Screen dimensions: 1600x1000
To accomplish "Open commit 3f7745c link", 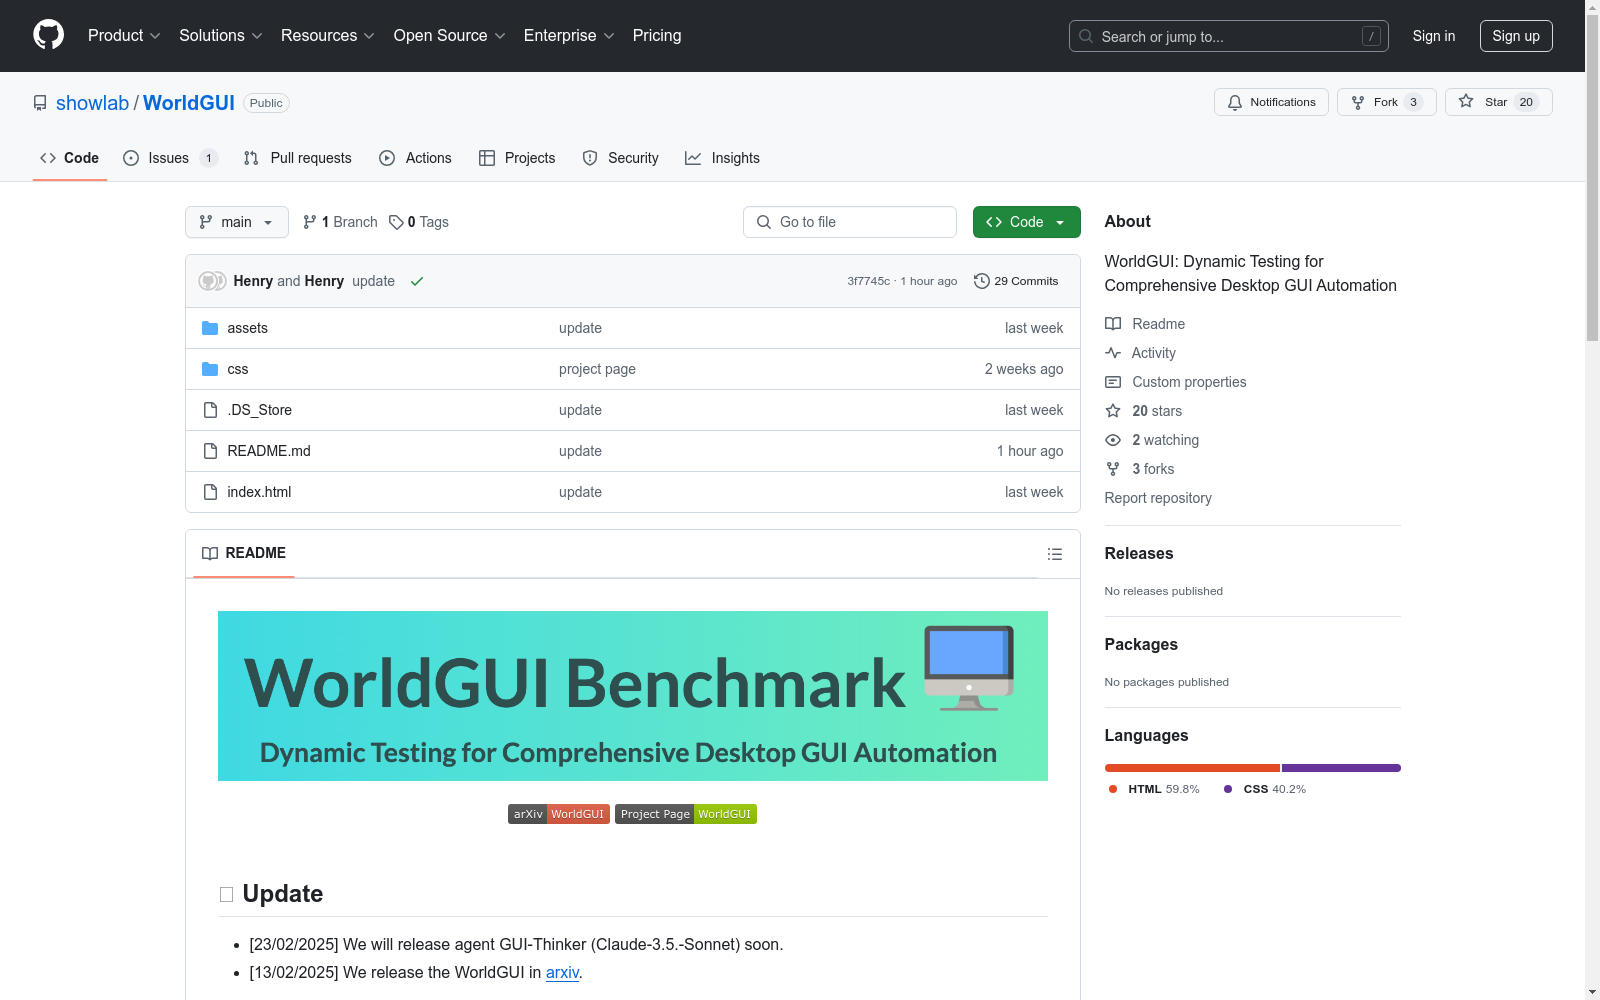I will point(868,281).
